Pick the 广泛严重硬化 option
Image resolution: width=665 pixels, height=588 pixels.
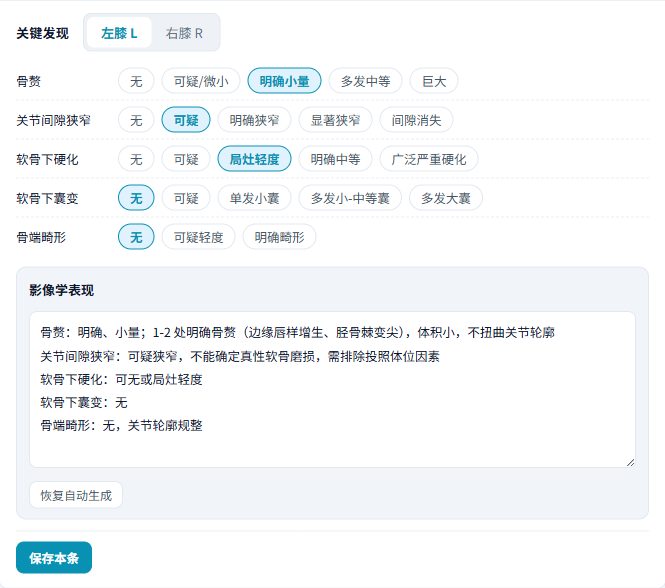point(429,159)
